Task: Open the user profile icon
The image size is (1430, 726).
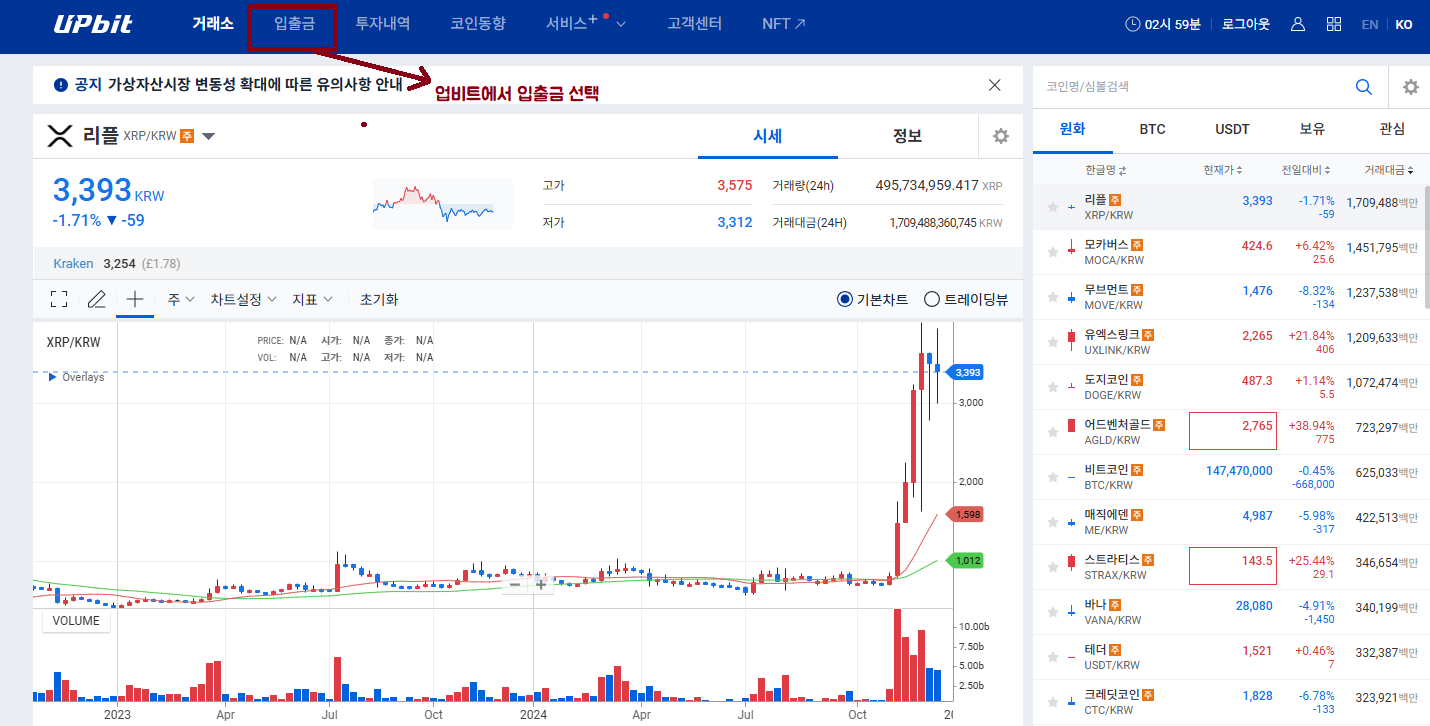Action: click(1298, 24)
